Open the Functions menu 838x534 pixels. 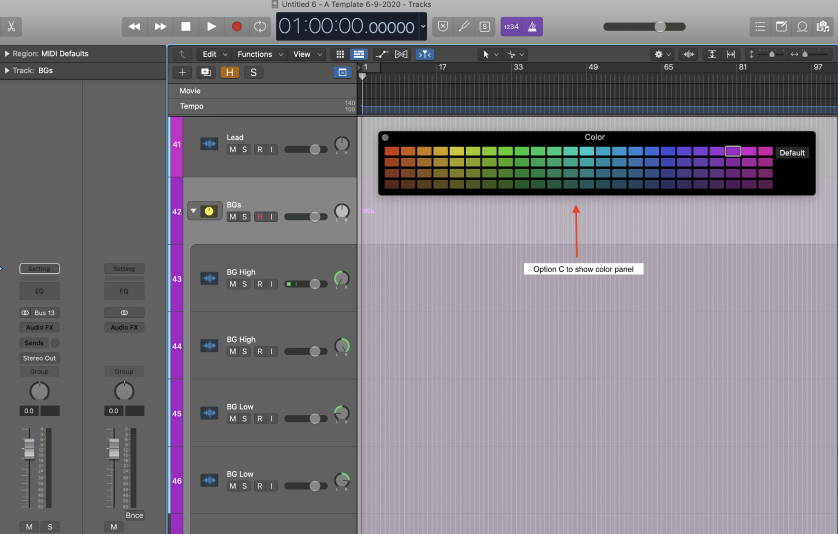(x=260, y=54)
